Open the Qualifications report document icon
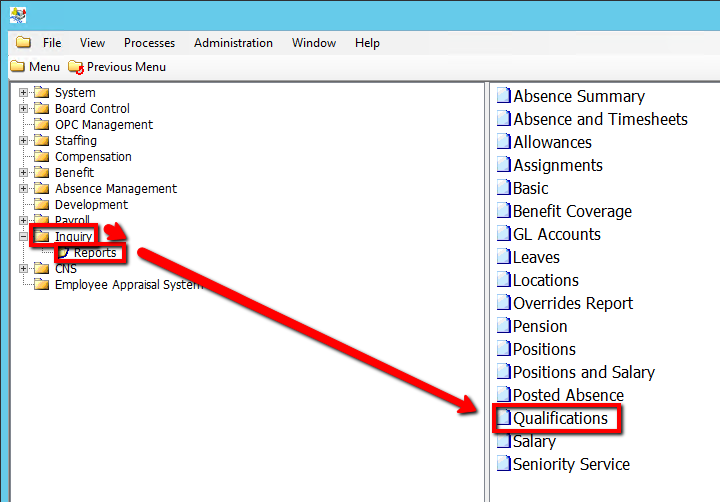 coord(505,418)
